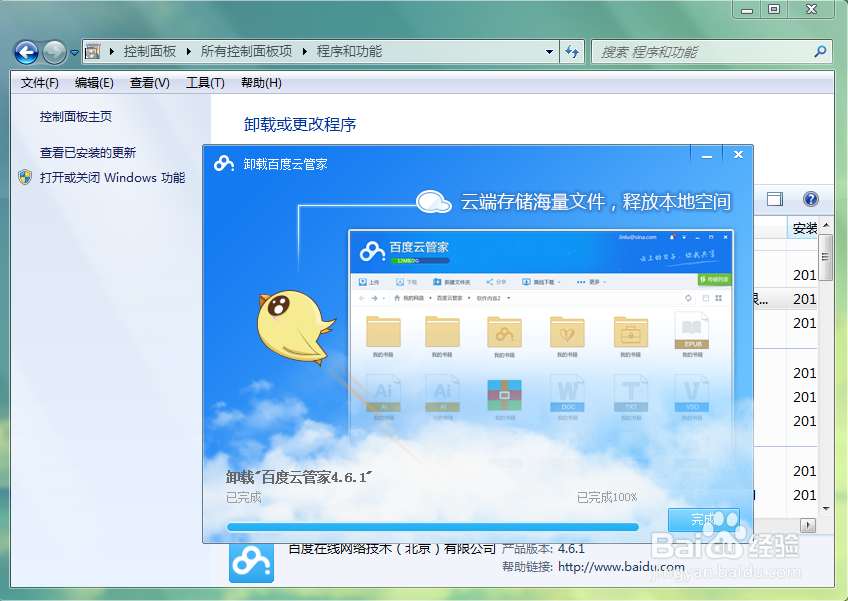Click the change view icon in toolbar
Screen dimensions: 848x601
coord(775,199)
